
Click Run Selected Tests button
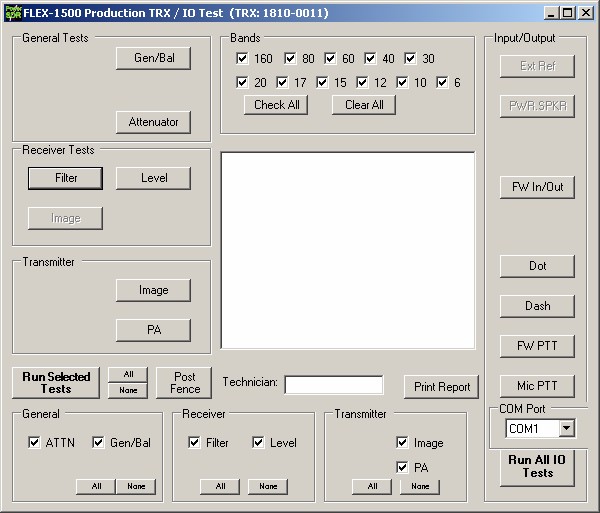(56, 383)
